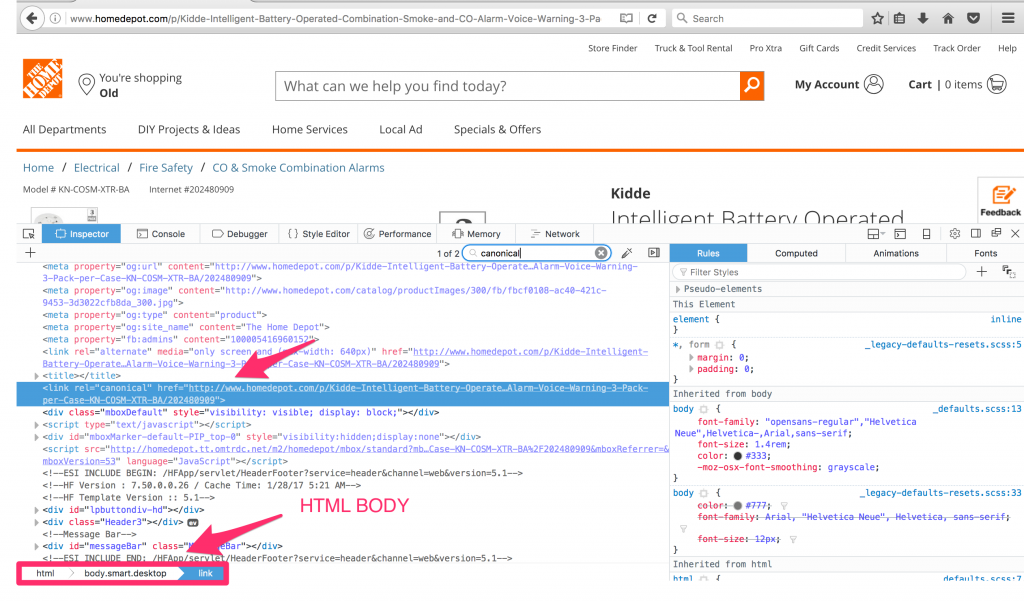Activate the pick-an-element tool in devtools

29,234
